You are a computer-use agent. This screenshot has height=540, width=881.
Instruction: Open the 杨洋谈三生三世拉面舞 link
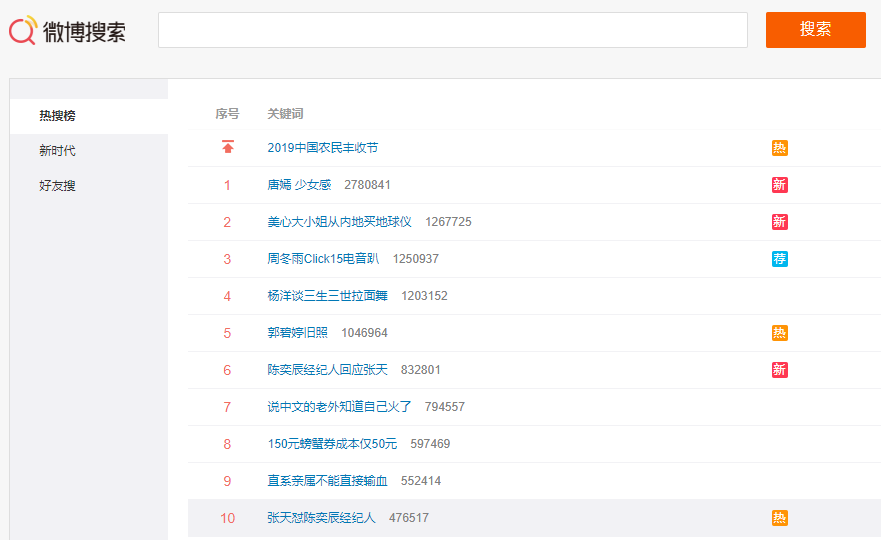point(329,296)
